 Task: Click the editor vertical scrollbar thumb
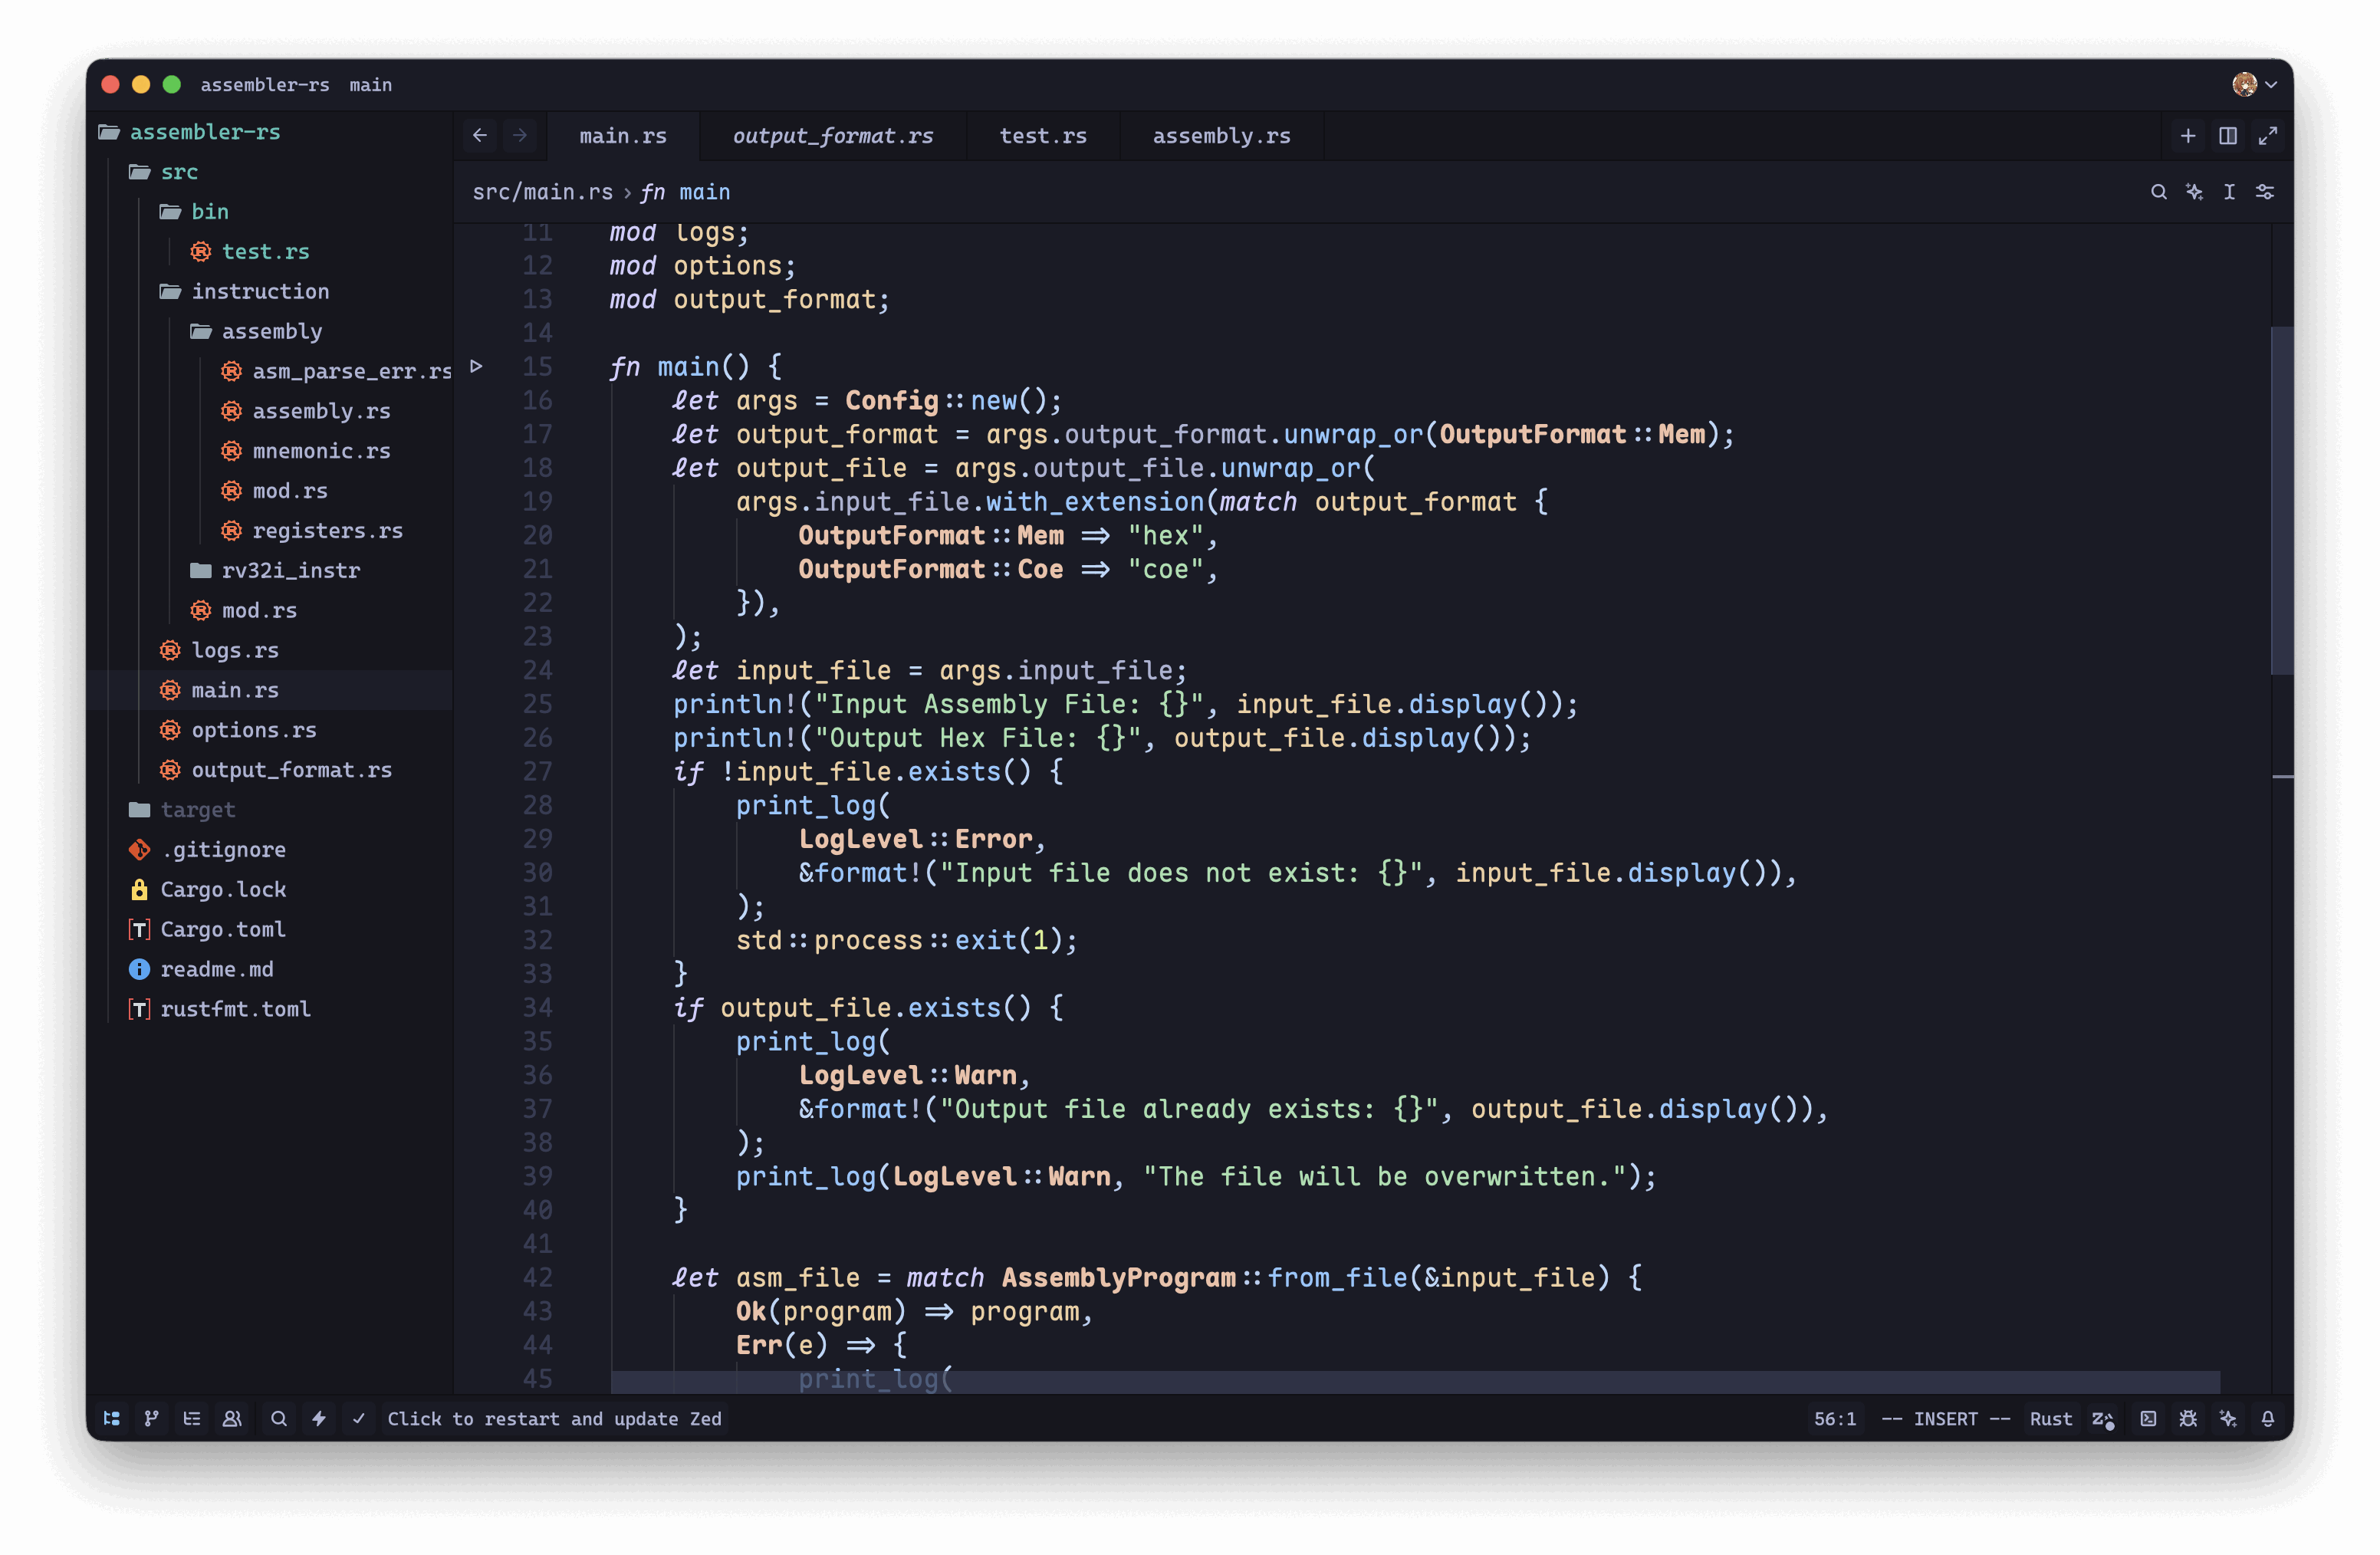[x=2281, y=500]
